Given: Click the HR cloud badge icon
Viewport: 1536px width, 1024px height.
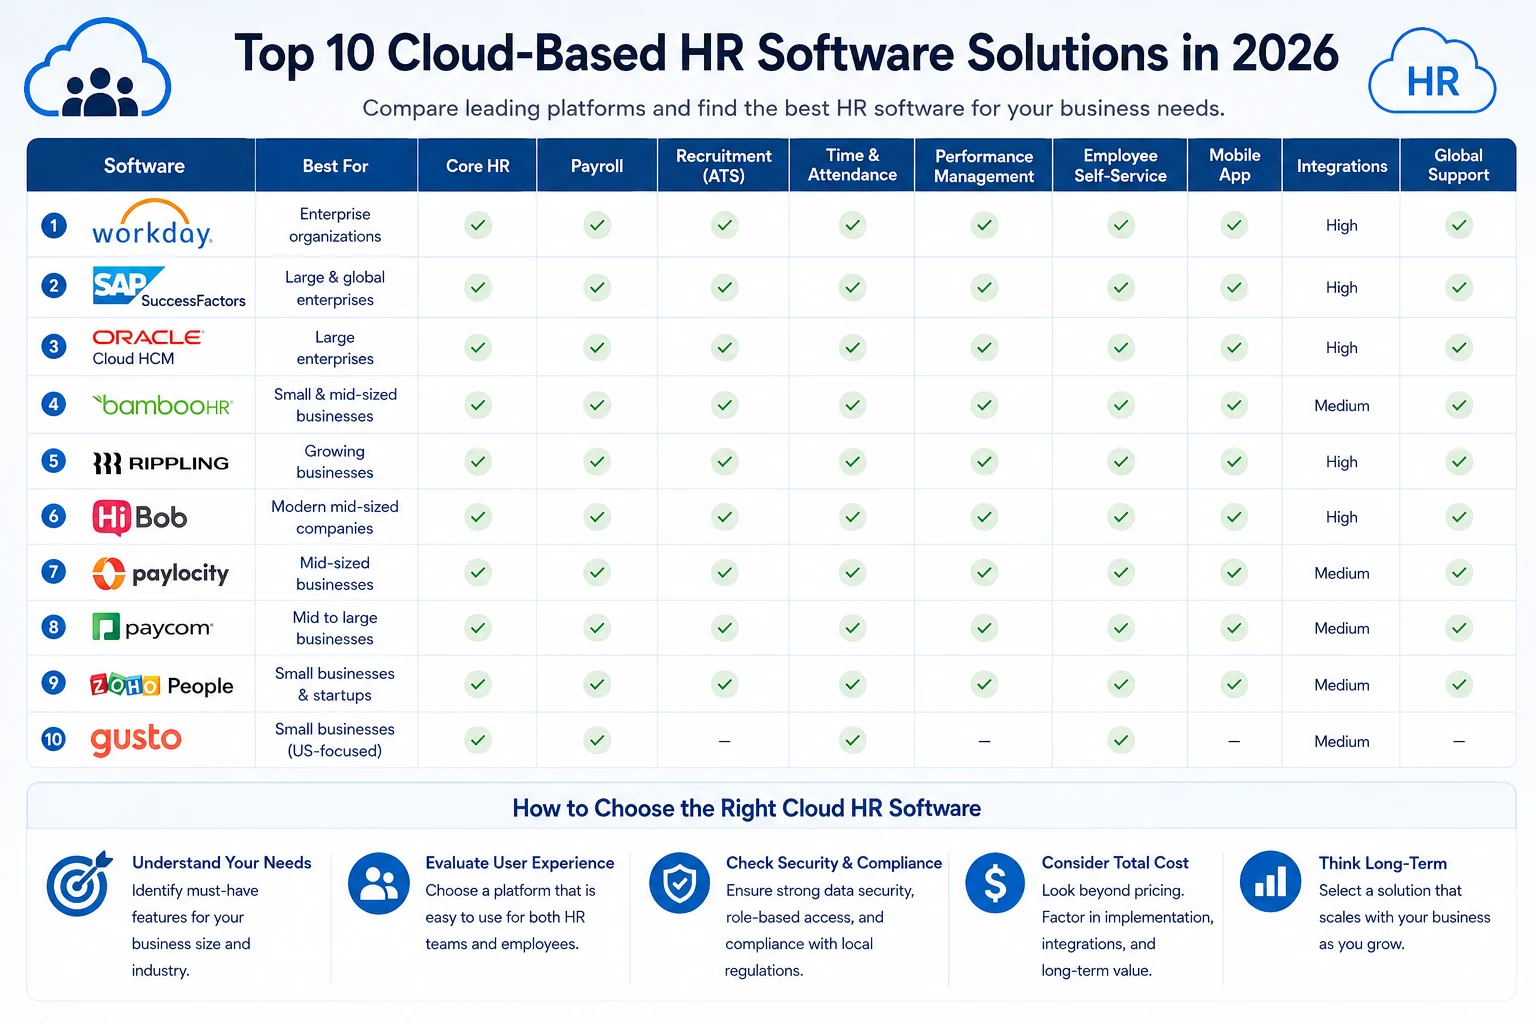Looking at the screenshot, I should (x=1432, y=72).
